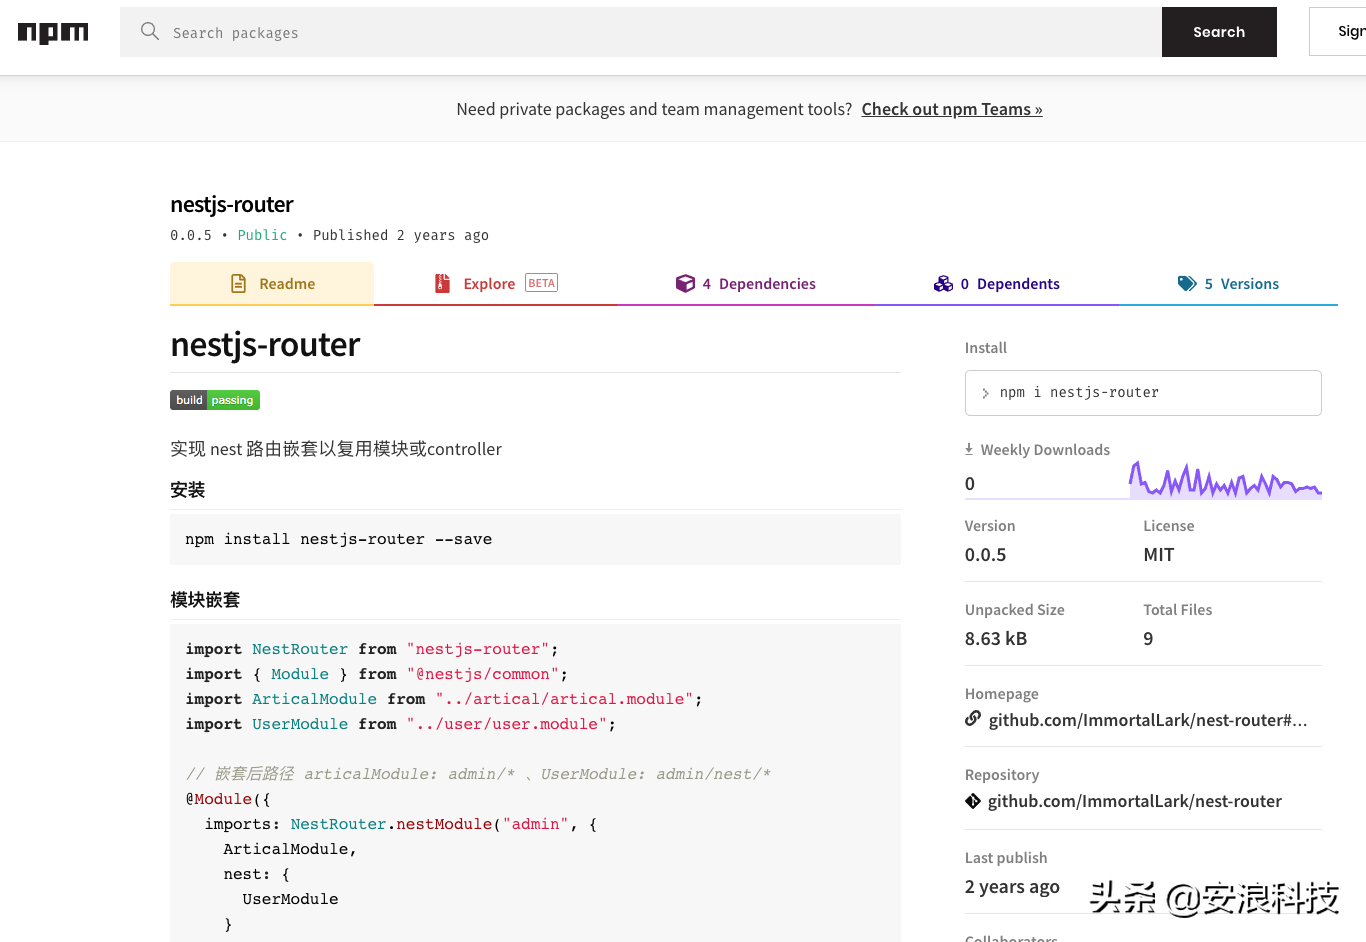The width and height of the screenshot is (1366, 942).
Task: Click the Public label
Action: pos(262,235)
